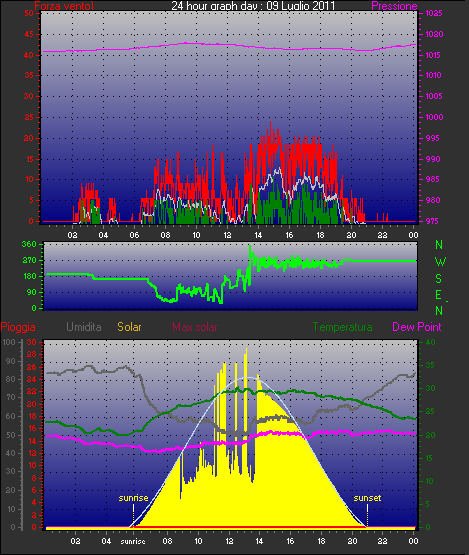Viewport: 469px width, 555px height.
Task: Click wind direction axis value 180
Action: tap(29, 276)
